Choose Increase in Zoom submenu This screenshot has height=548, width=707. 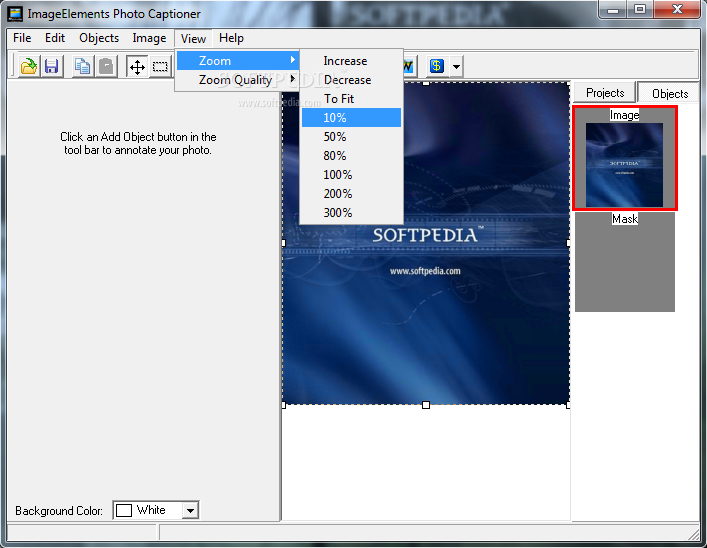click(351, 61)
